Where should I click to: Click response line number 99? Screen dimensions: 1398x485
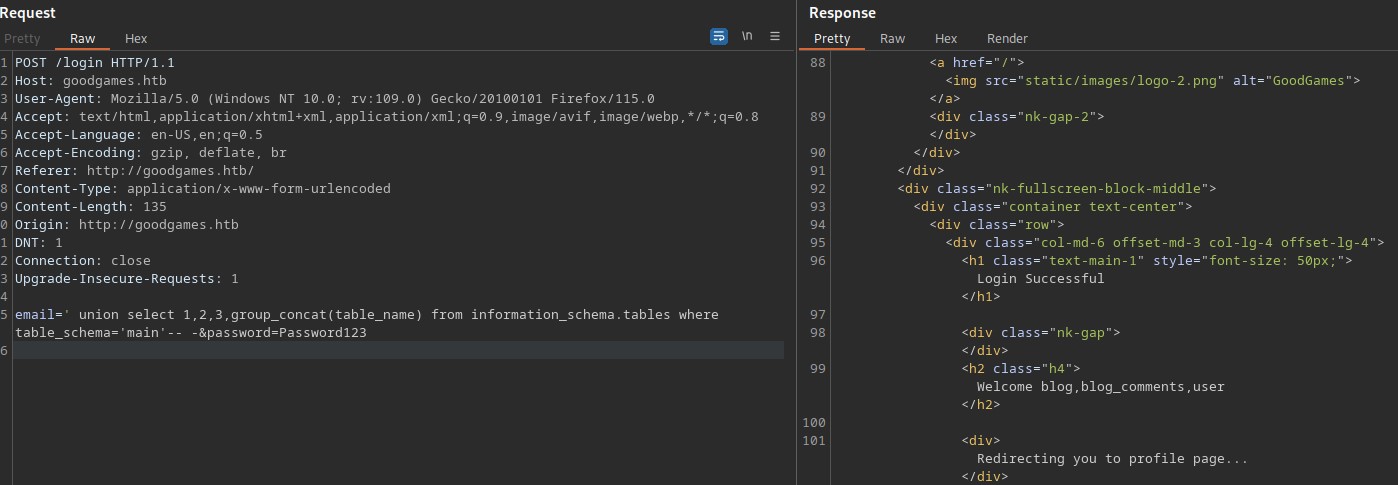817,368
